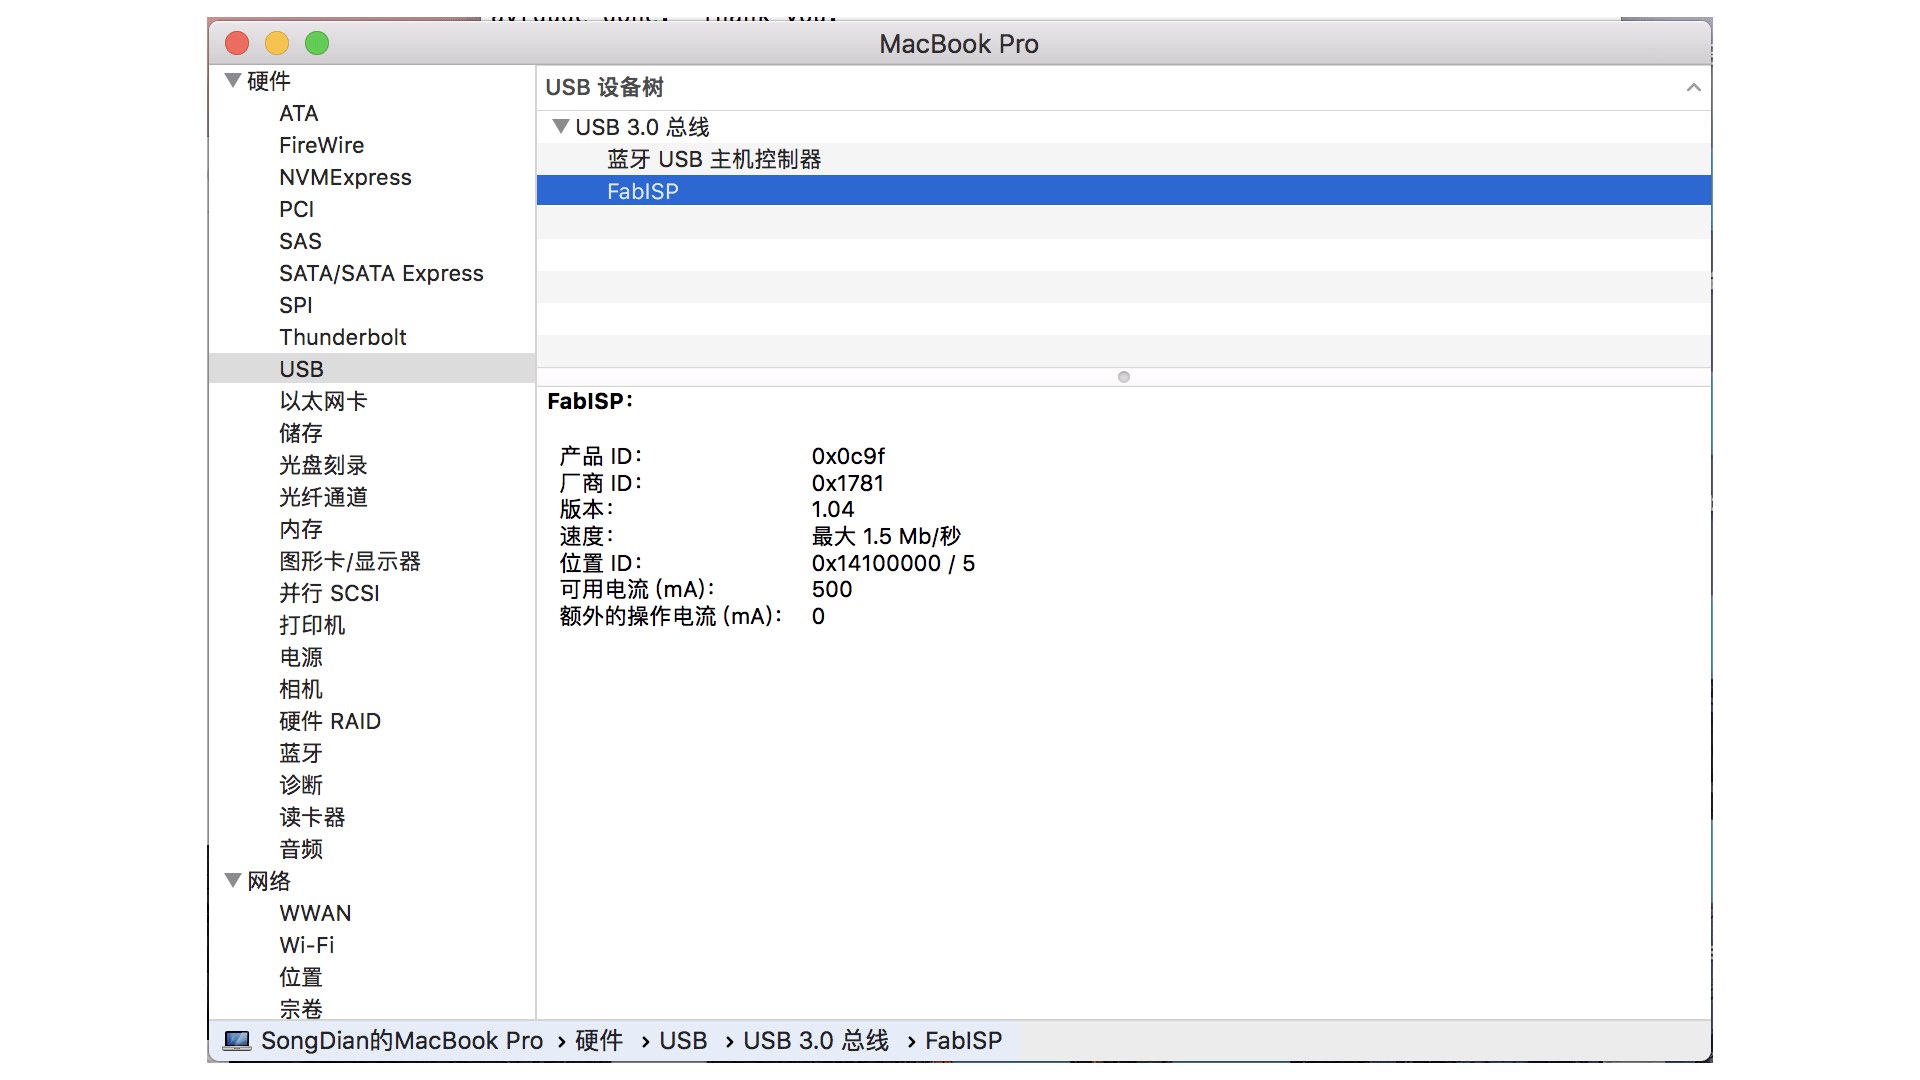Select 打印机 in the sidebar
Screen dimensions: 1920x1080
point(312,625)
